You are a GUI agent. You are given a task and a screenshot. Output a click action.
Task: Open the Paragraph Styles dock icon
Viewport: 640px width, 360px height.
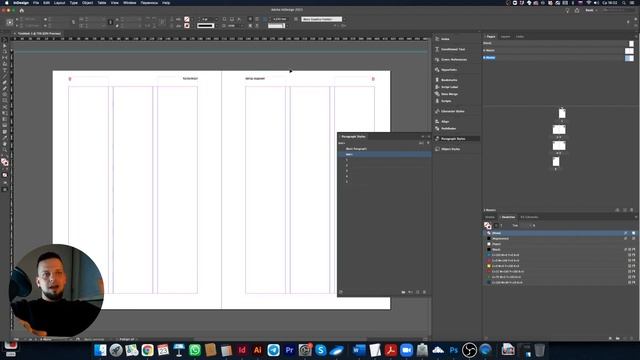[437, 139]
